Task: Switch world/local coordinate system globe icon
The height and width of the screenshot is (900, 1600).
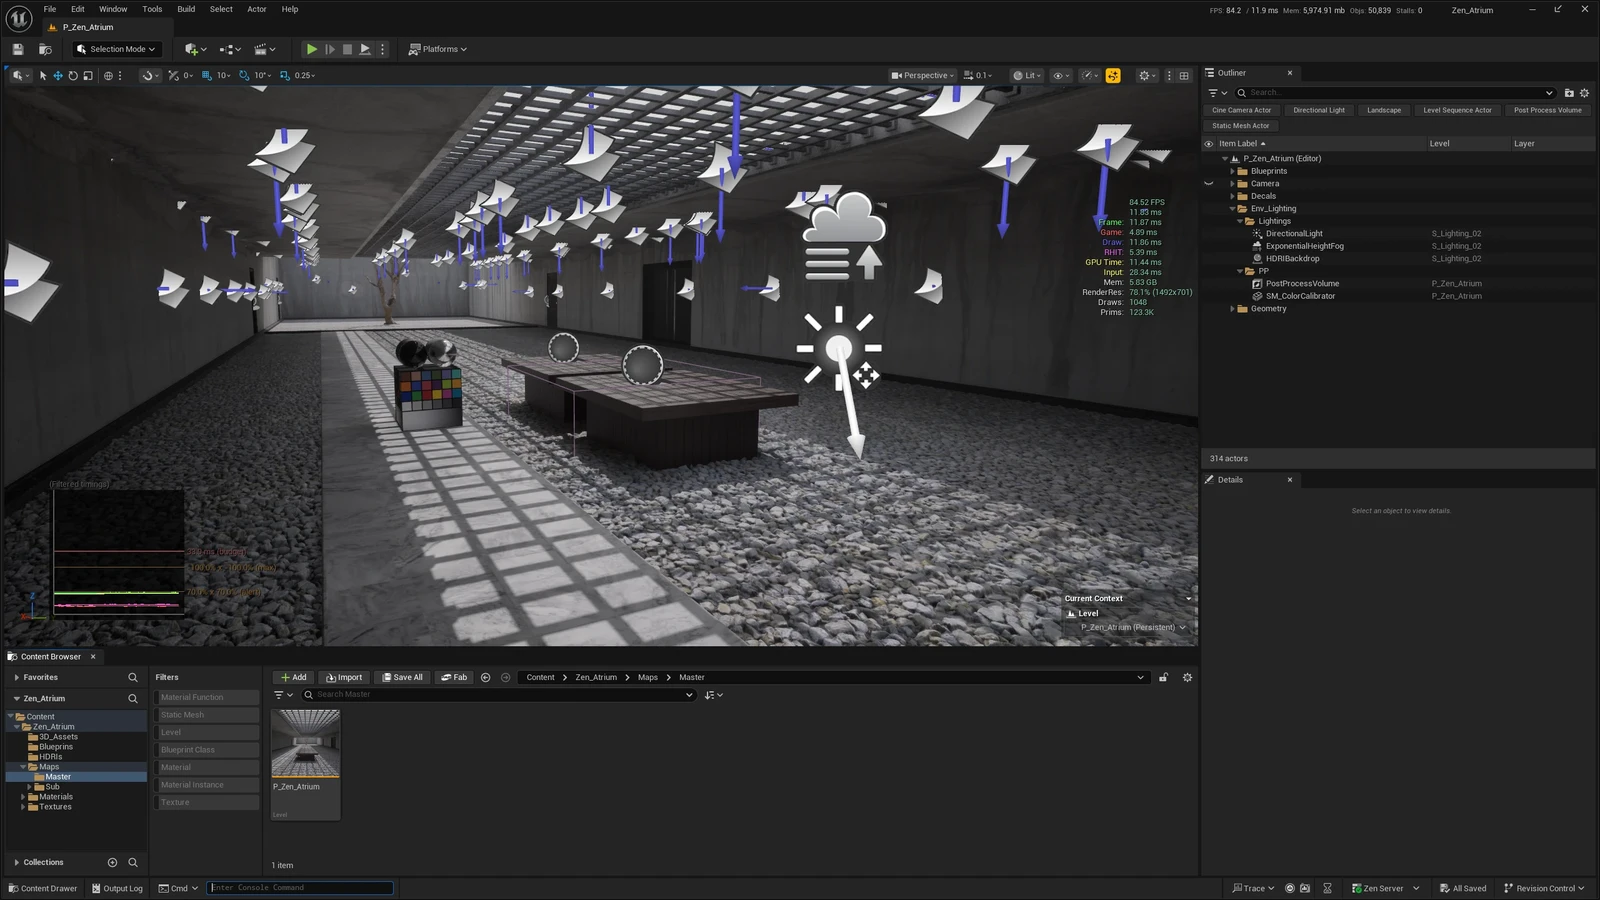Action: coord(108,75)
